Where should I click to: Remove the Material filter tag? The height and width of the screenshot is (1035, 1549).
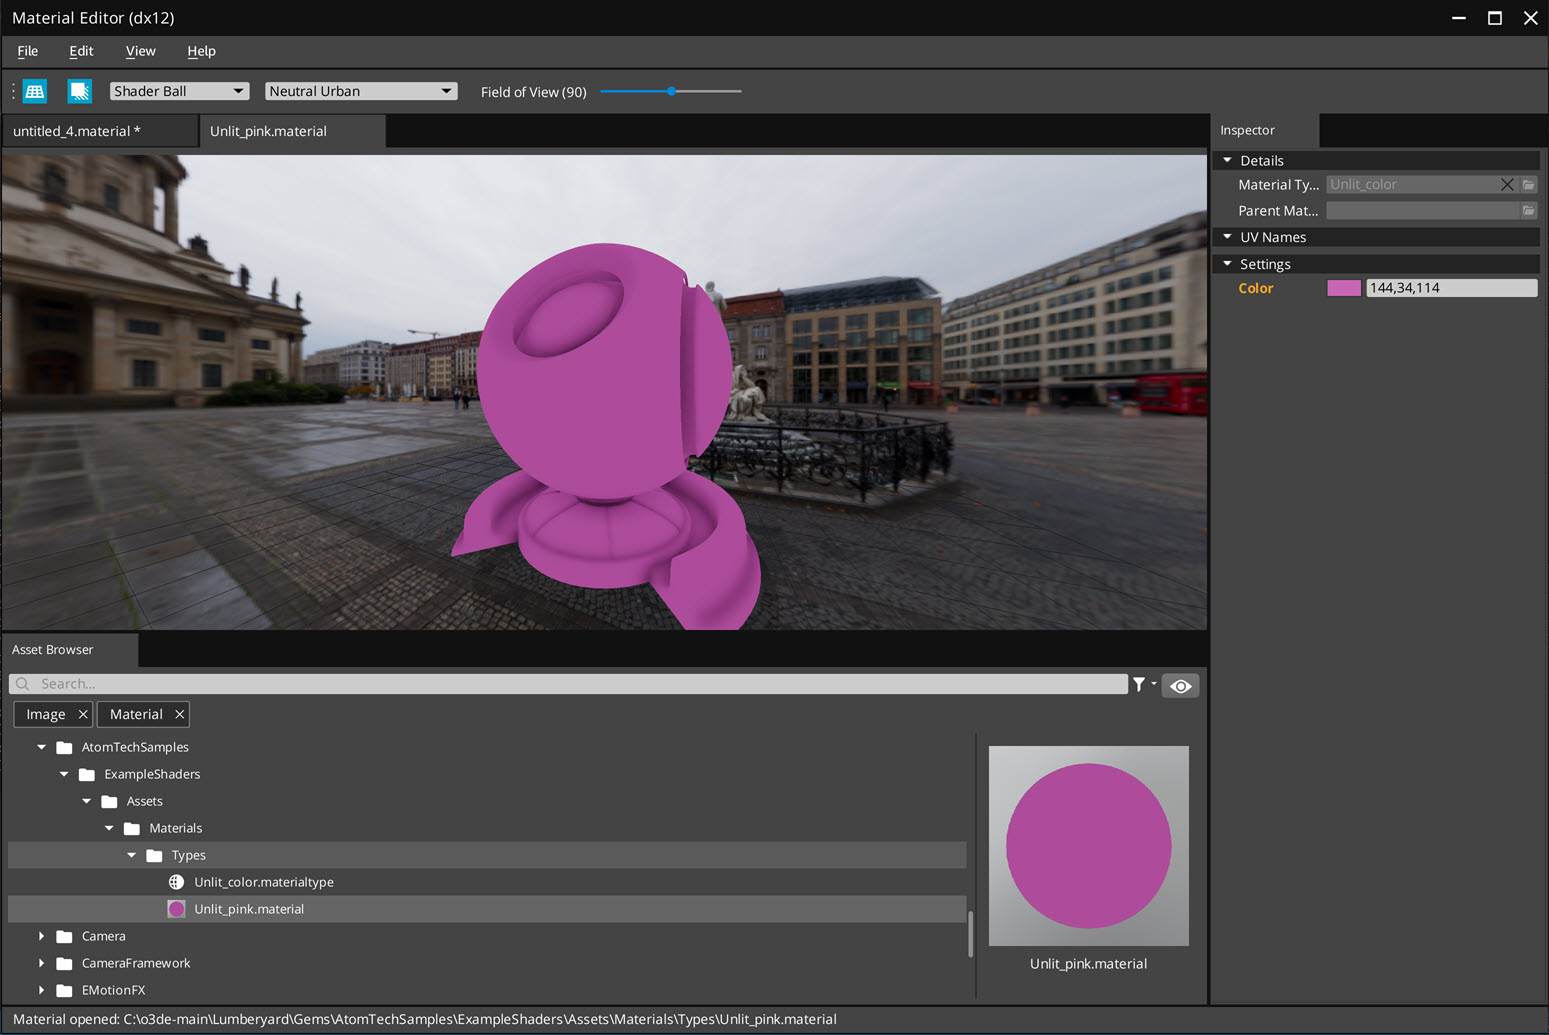tap(179, 714)
